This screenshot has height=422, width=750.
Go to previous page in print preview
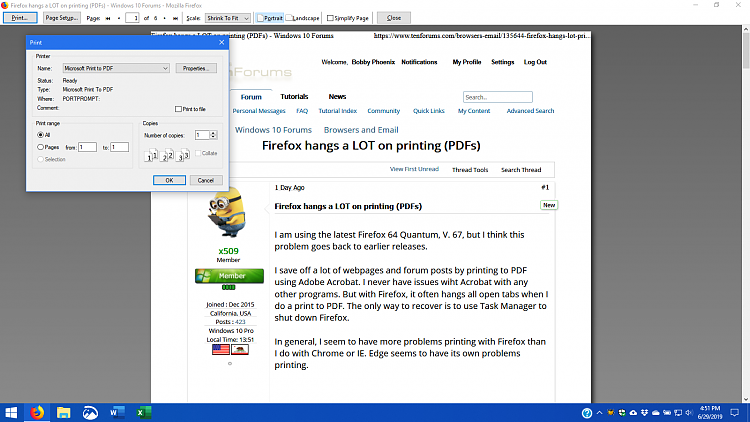point(119,18)
